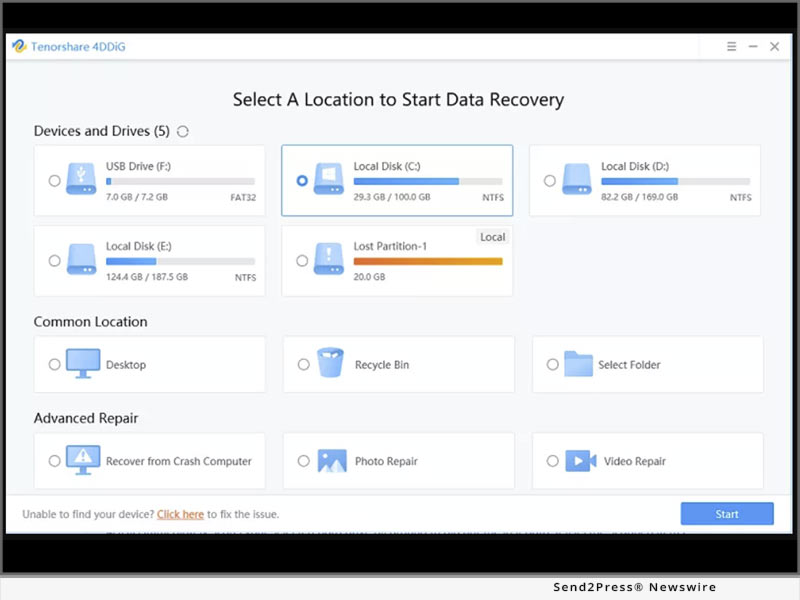The image size is (800, 600).
Task: Click the Video Repair camera icon
Action: 581,461
